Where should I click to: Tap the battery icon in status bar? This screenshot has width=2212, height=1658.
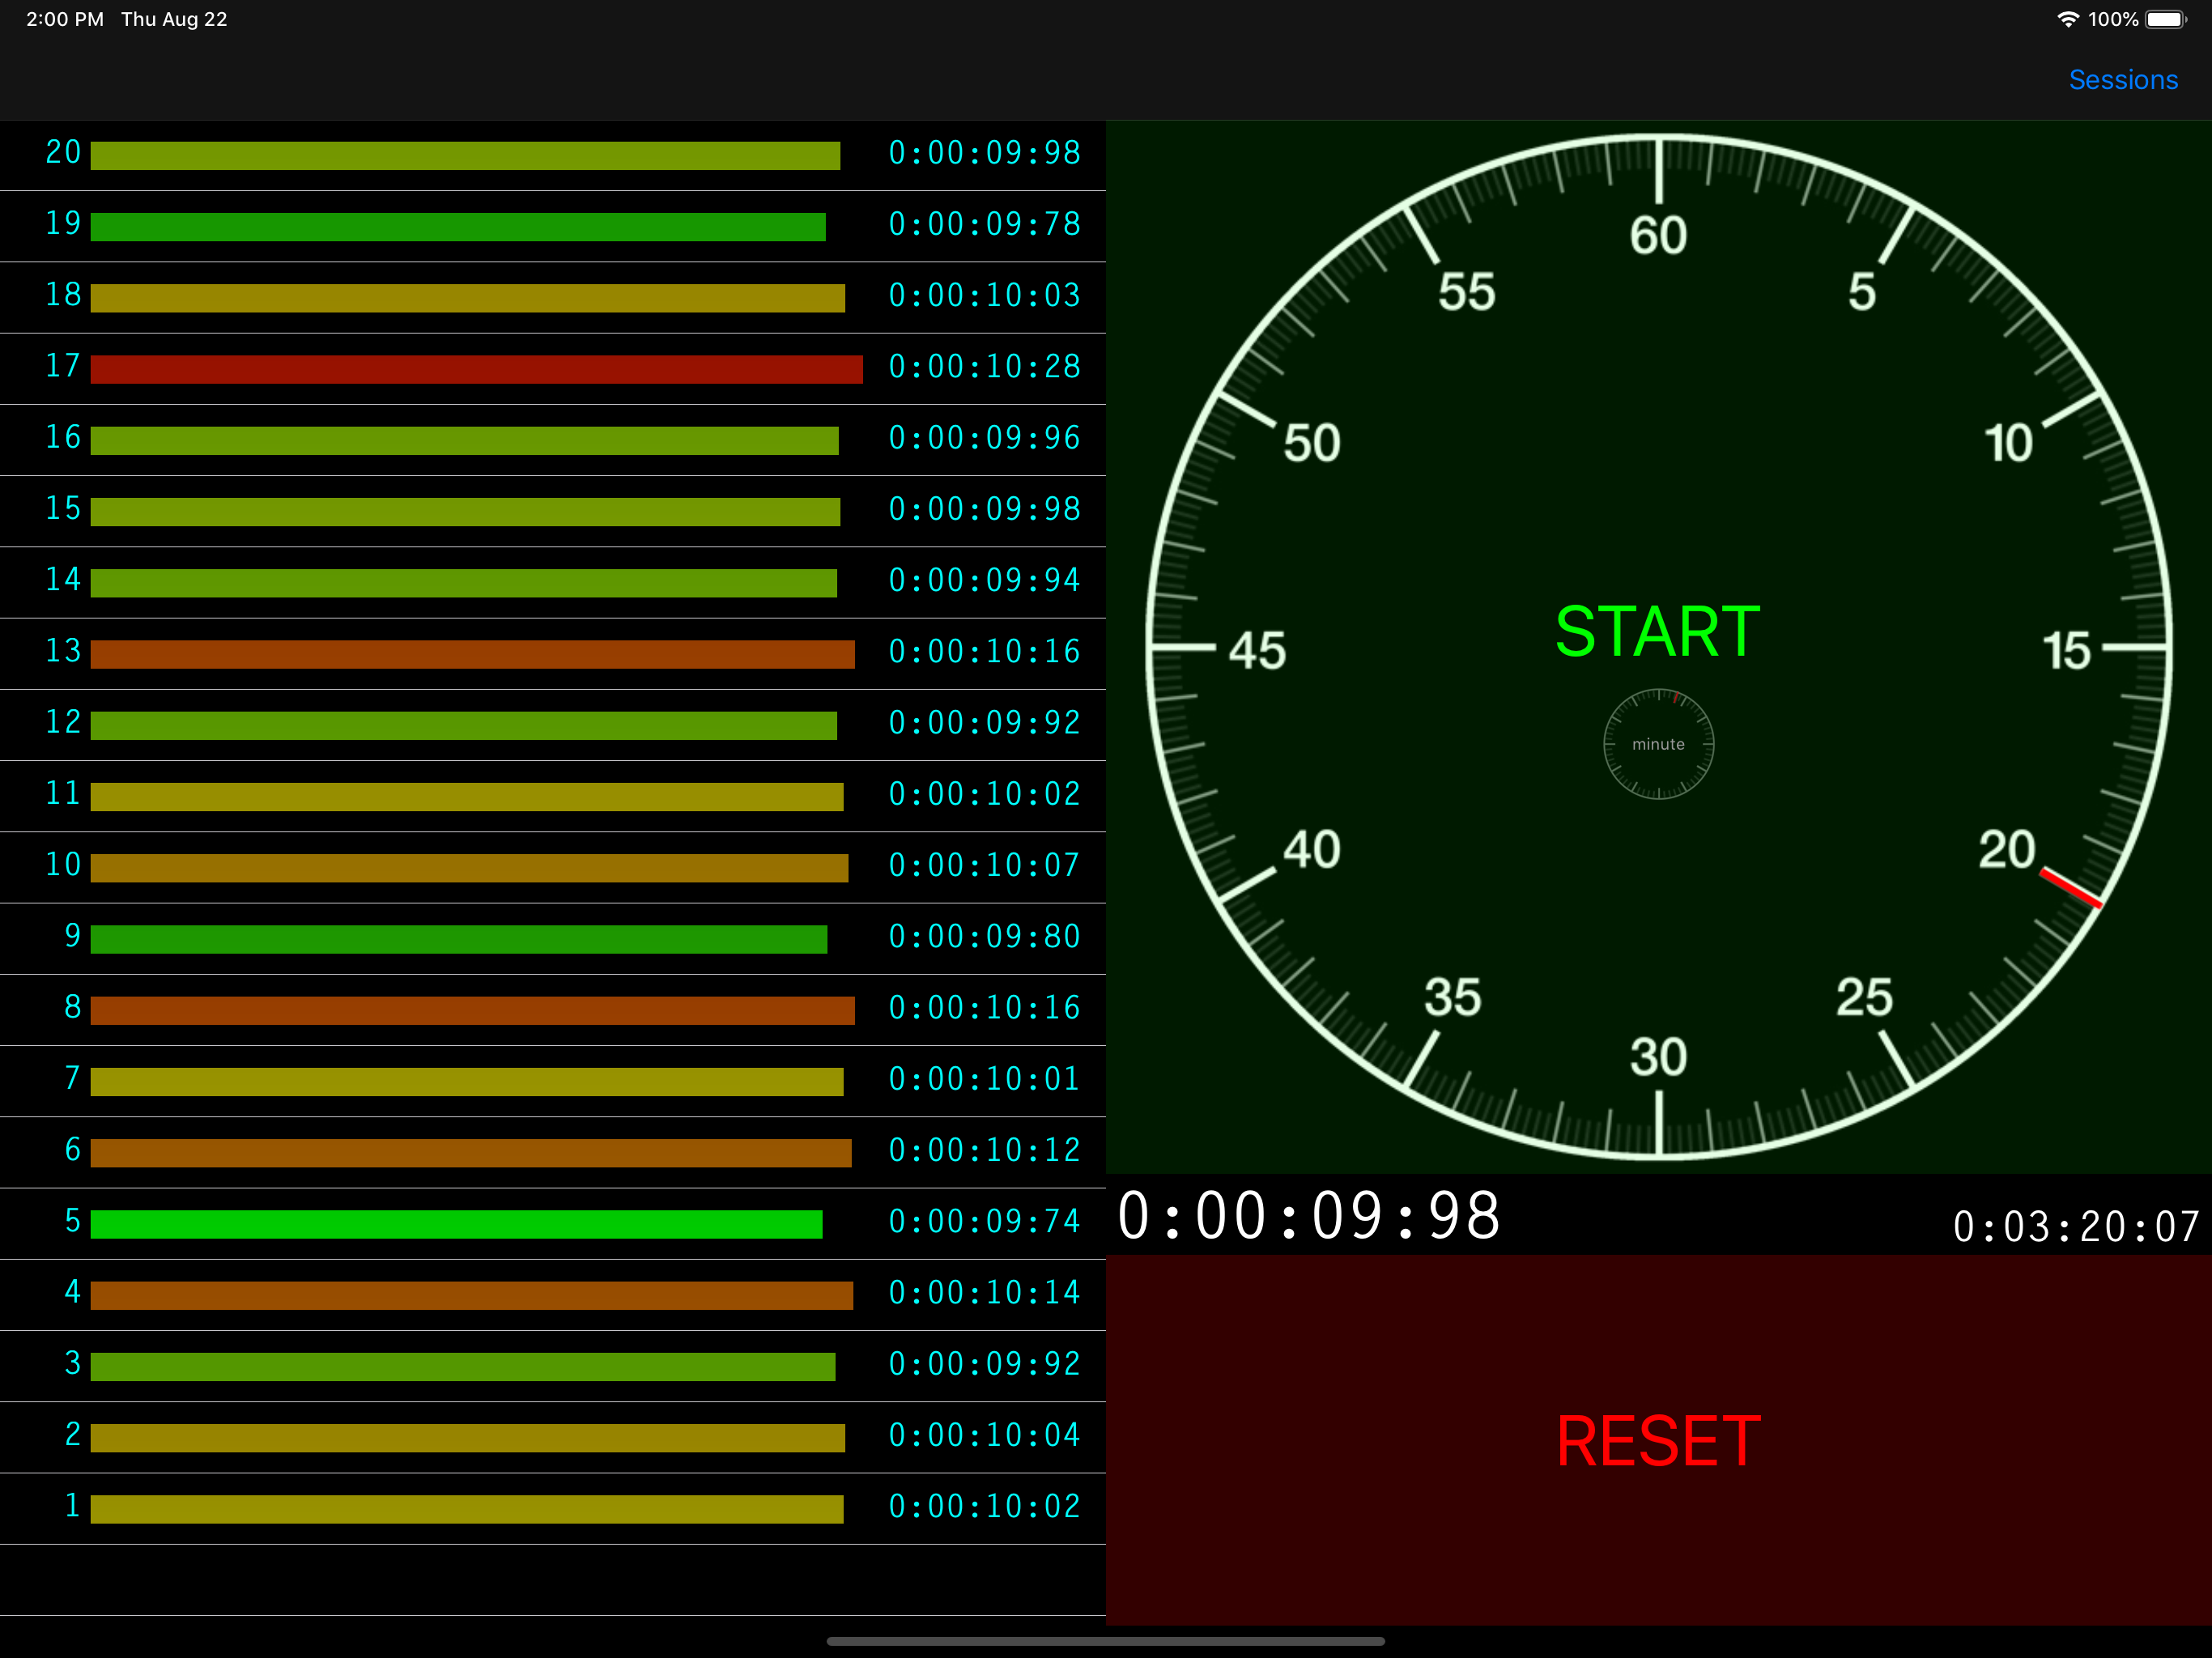point(2165,19)
